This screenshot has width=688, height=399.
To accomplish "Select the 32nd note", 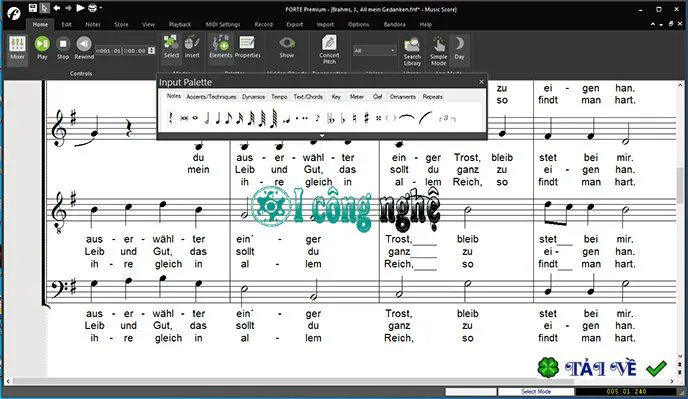I will [251, 118].
